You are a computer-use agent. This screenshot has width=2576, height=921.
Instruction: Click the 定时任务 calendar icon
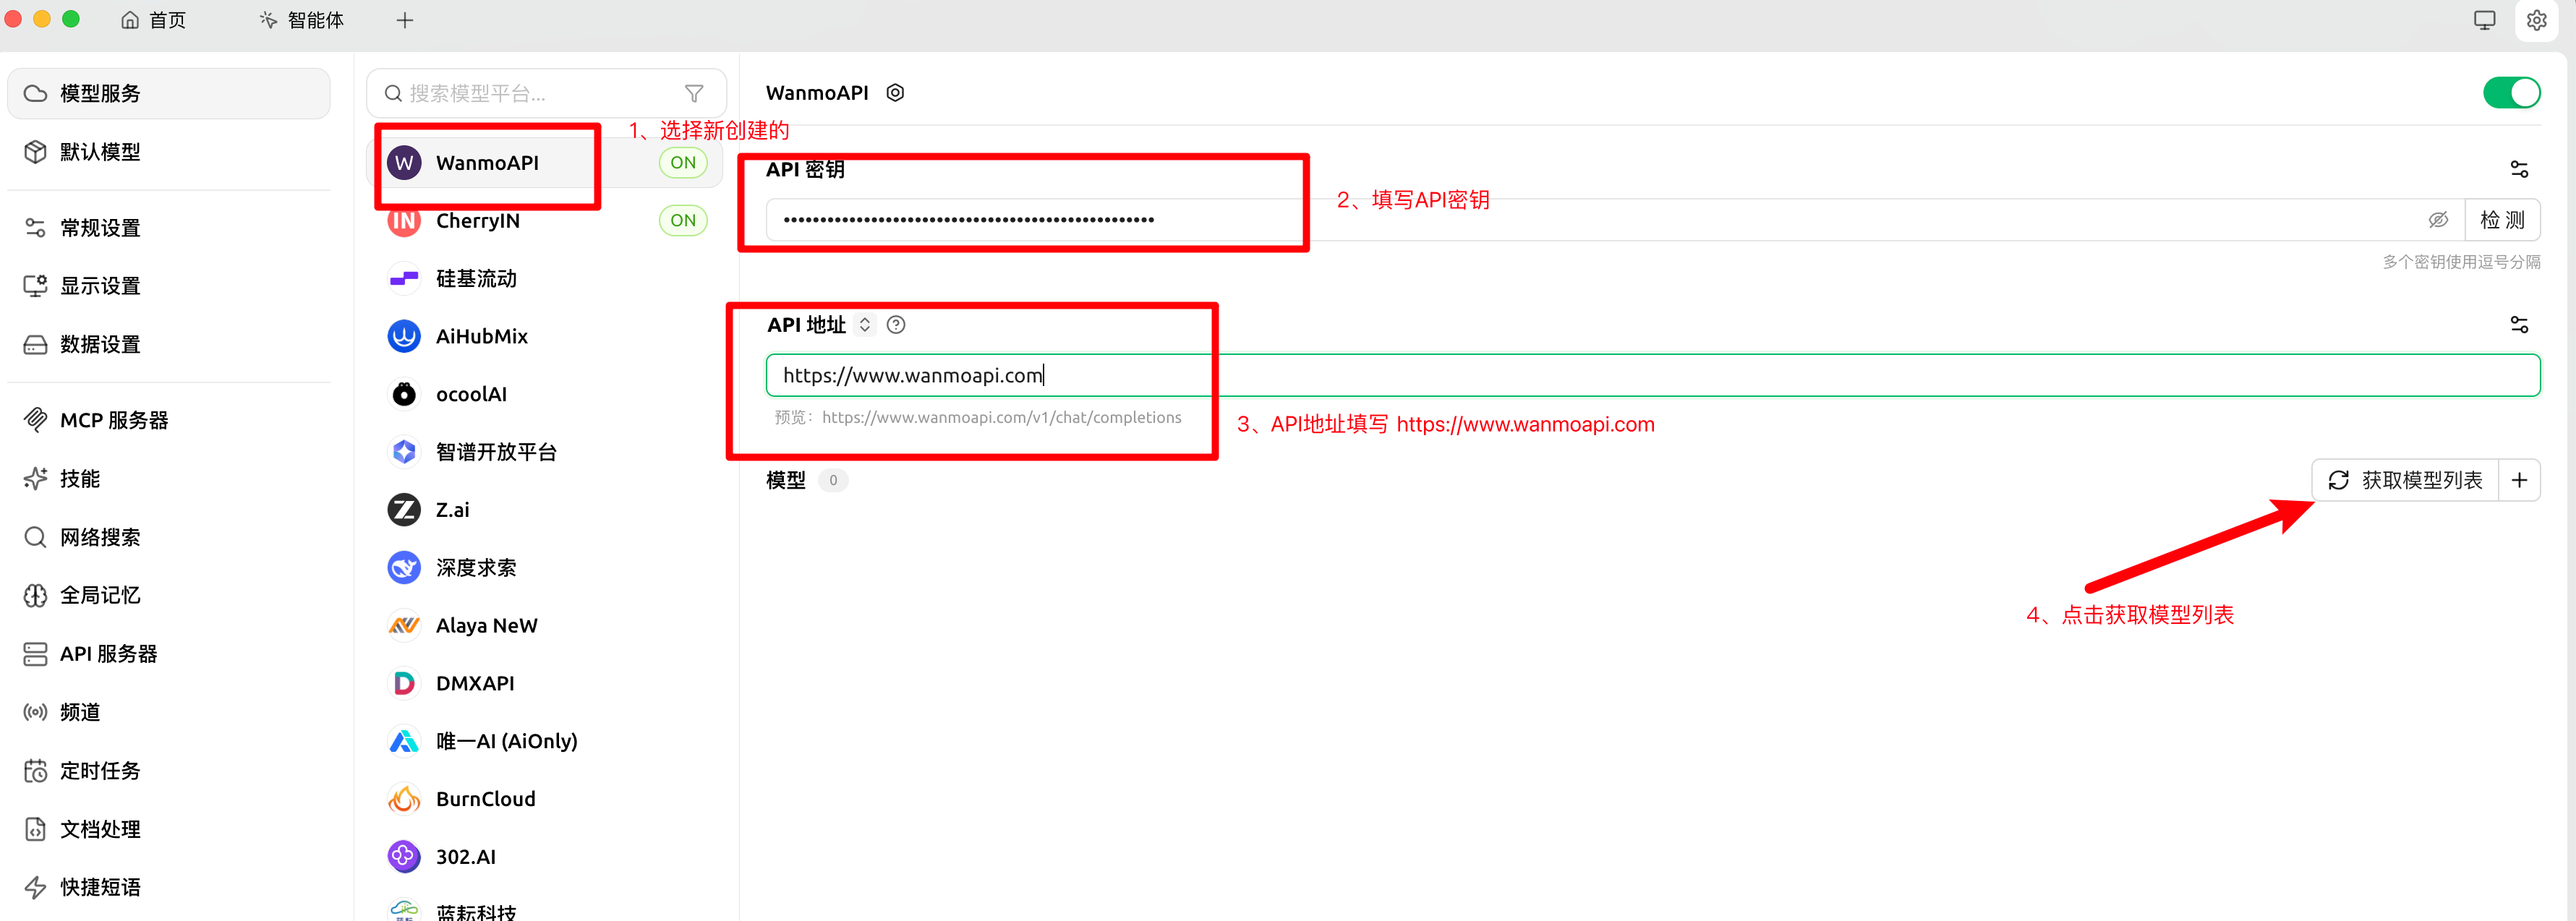[35, 770]
